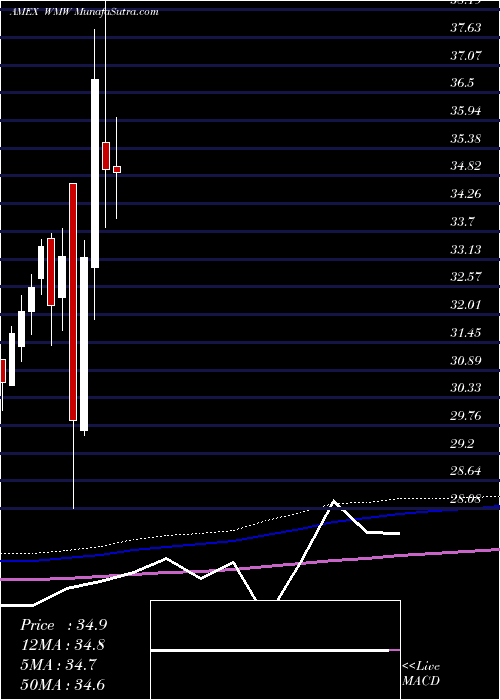Click the 29.2 price axis label
The height and width of the screenshot is (700, 500).
pyautogui.click(x=462, y=443)
